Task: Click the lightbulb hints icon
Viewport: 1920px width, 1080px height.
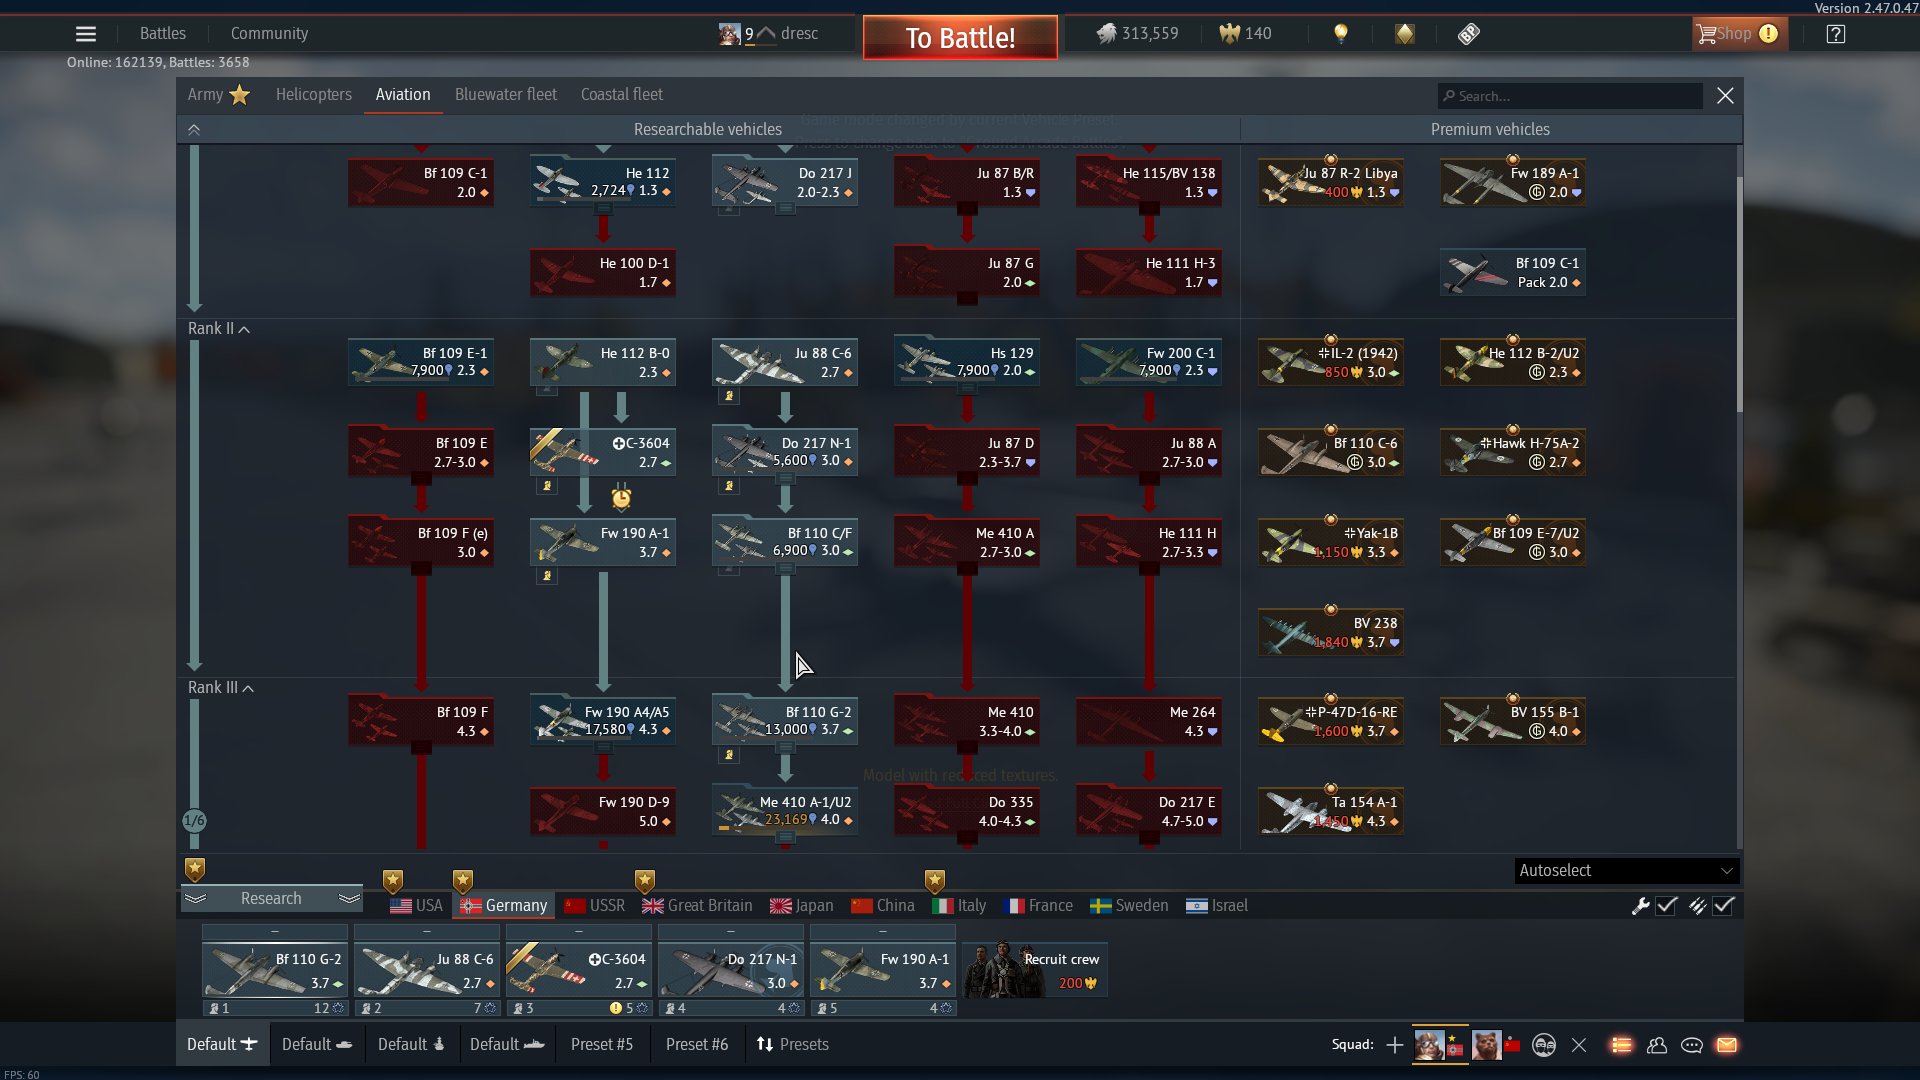Action: 1341,34
